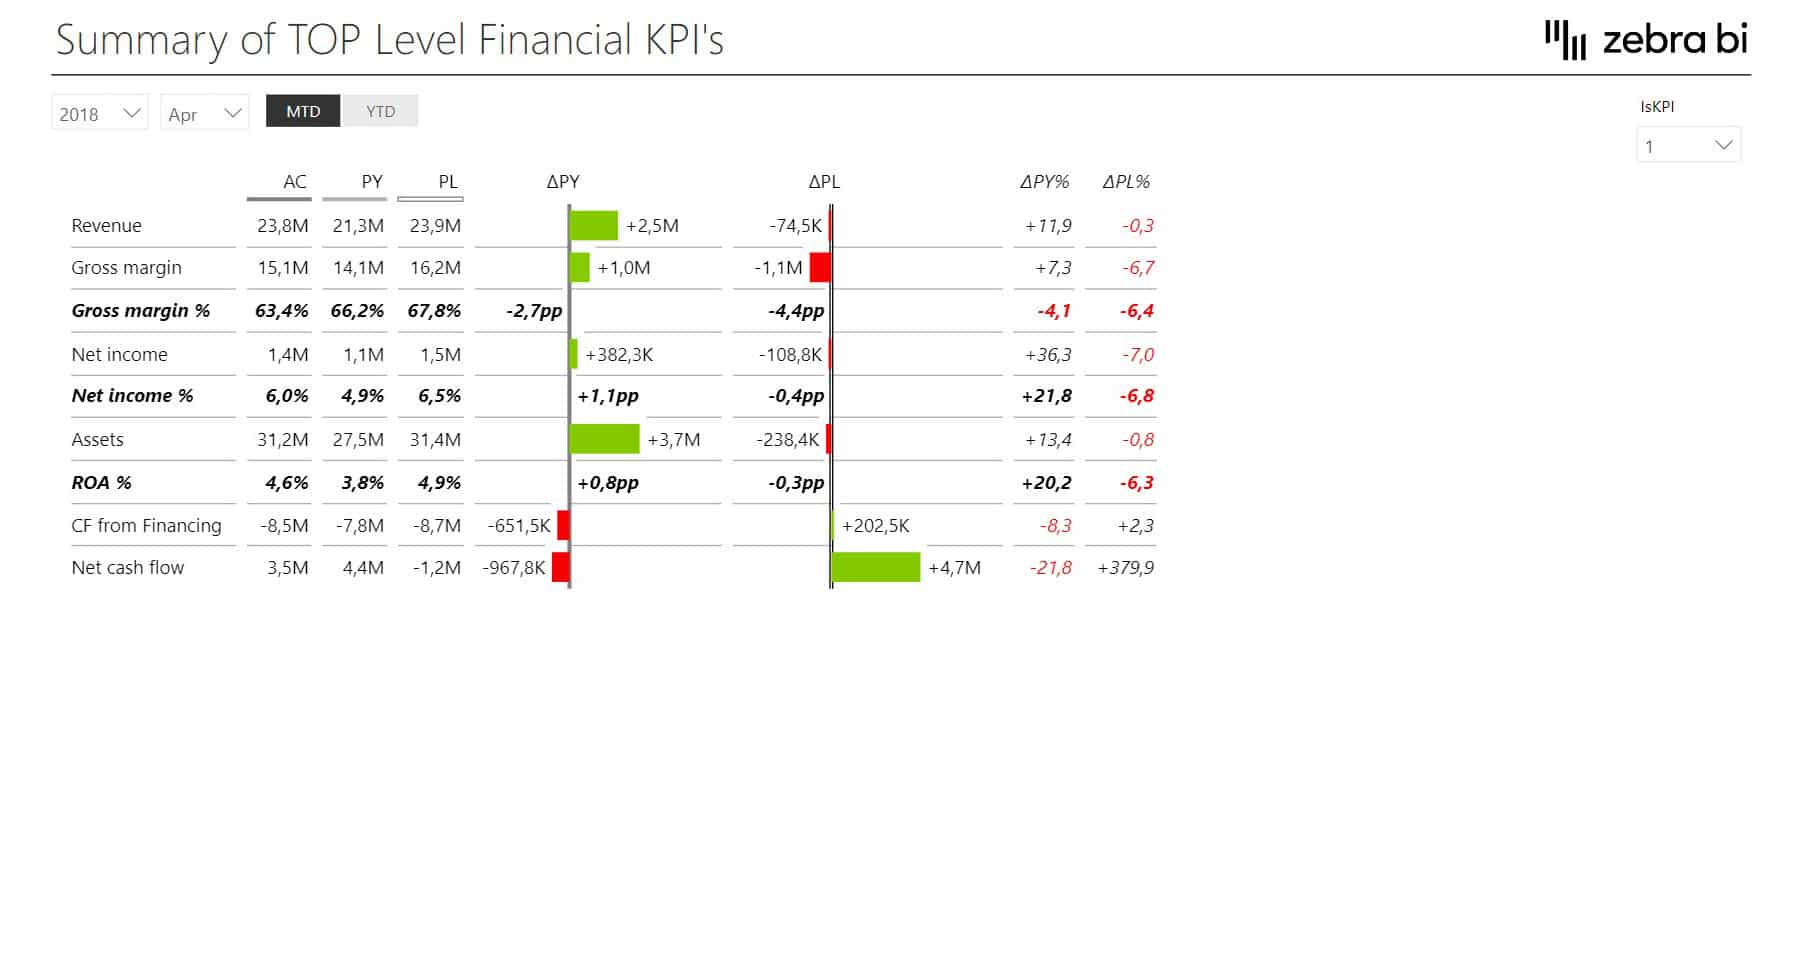Switch to YTD view

(x=381, y=111)
